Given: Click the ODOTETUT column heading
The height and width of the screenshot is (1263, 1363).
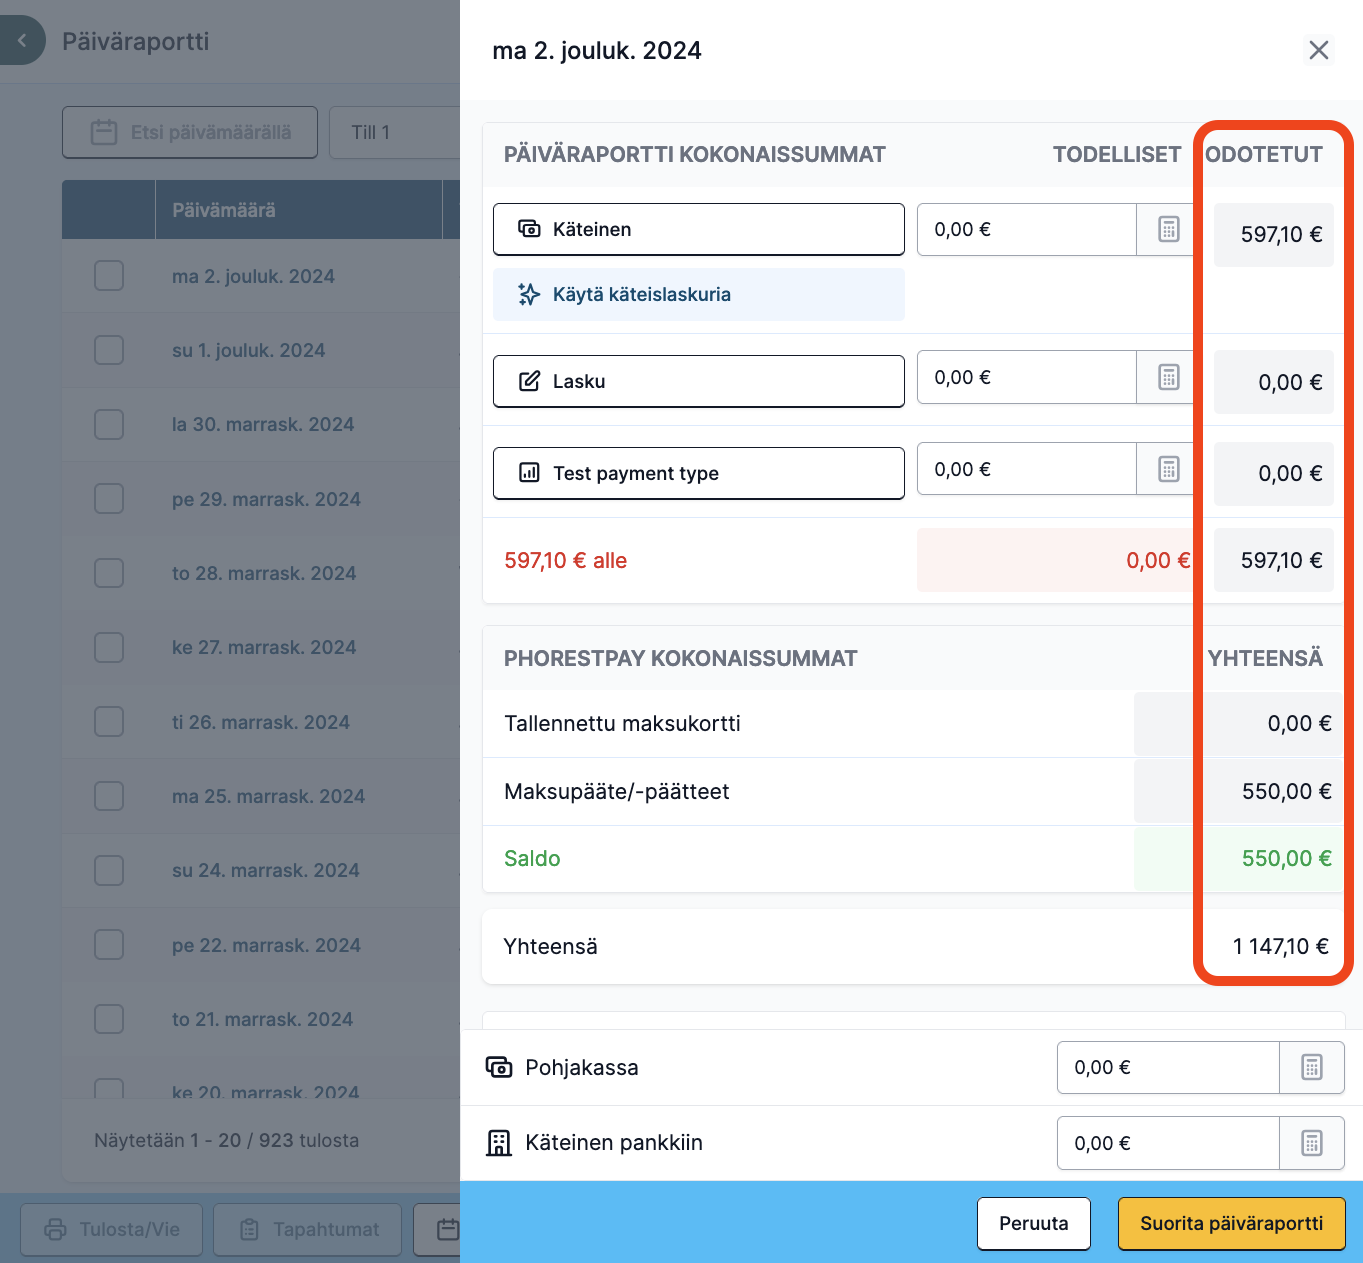Looking at the screenshot, I should (1264, 154).
